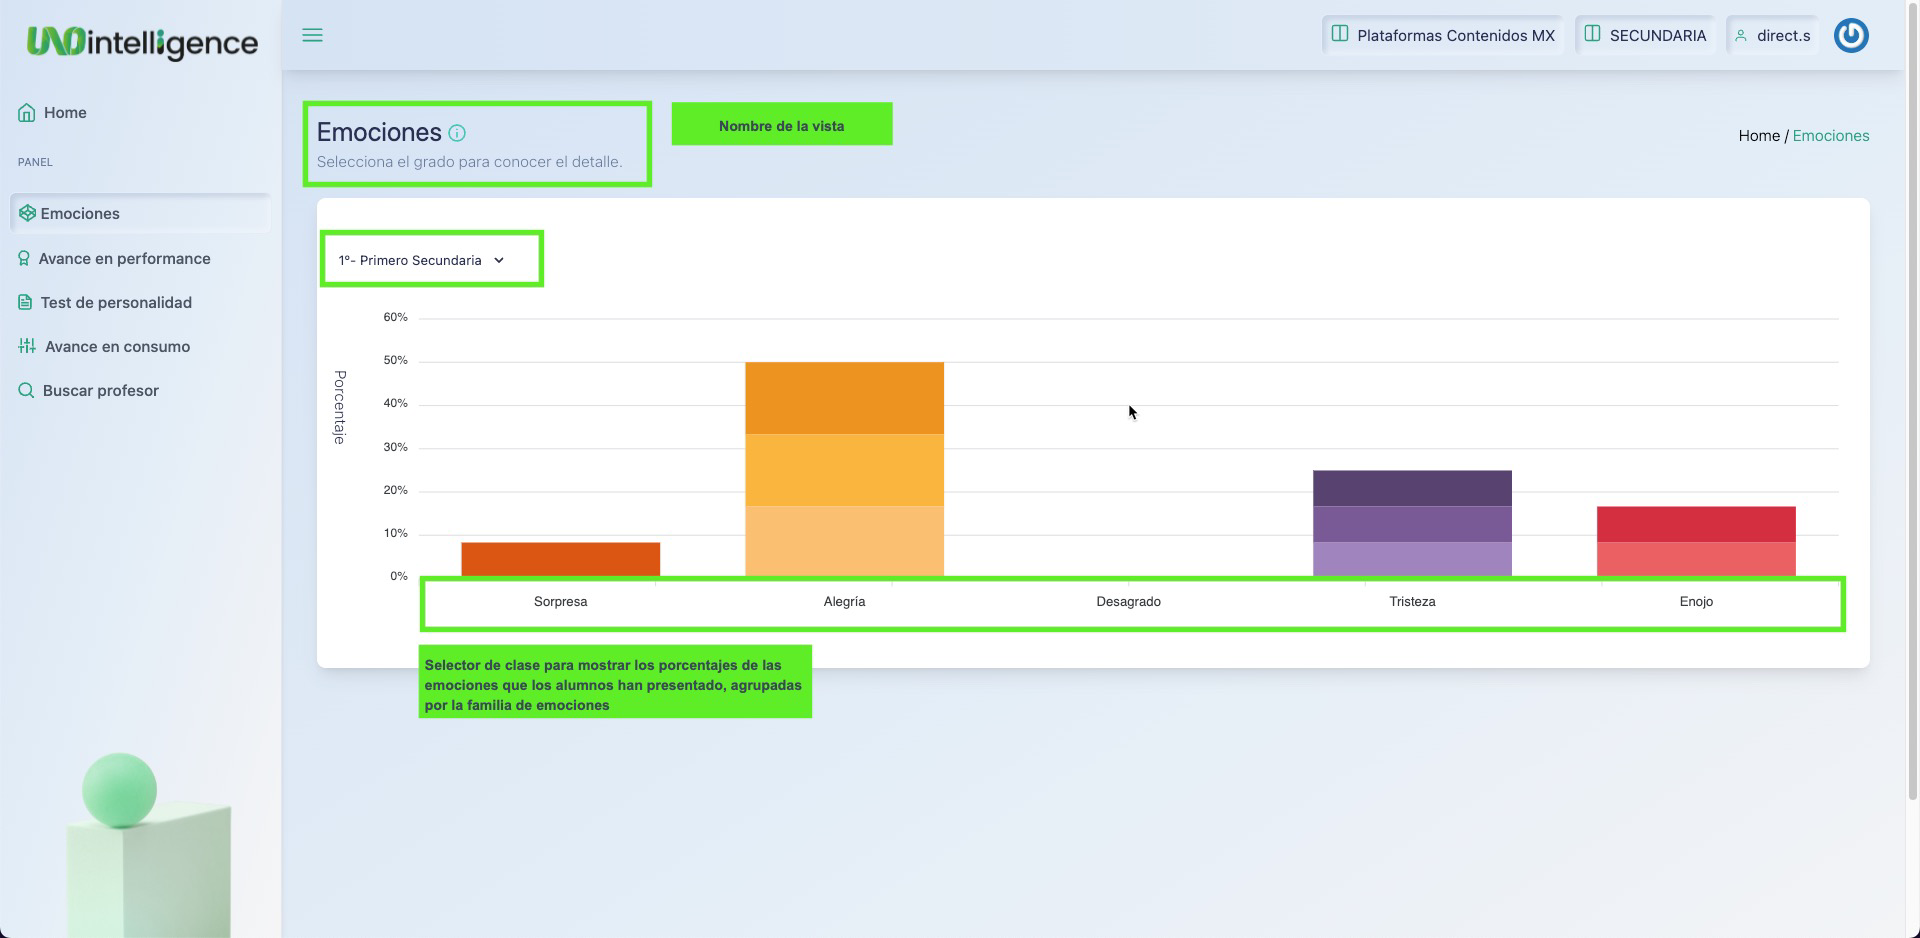
Task: Open Test de personalidad menu item
Action: pyautogui.click(x=116, y=302)
